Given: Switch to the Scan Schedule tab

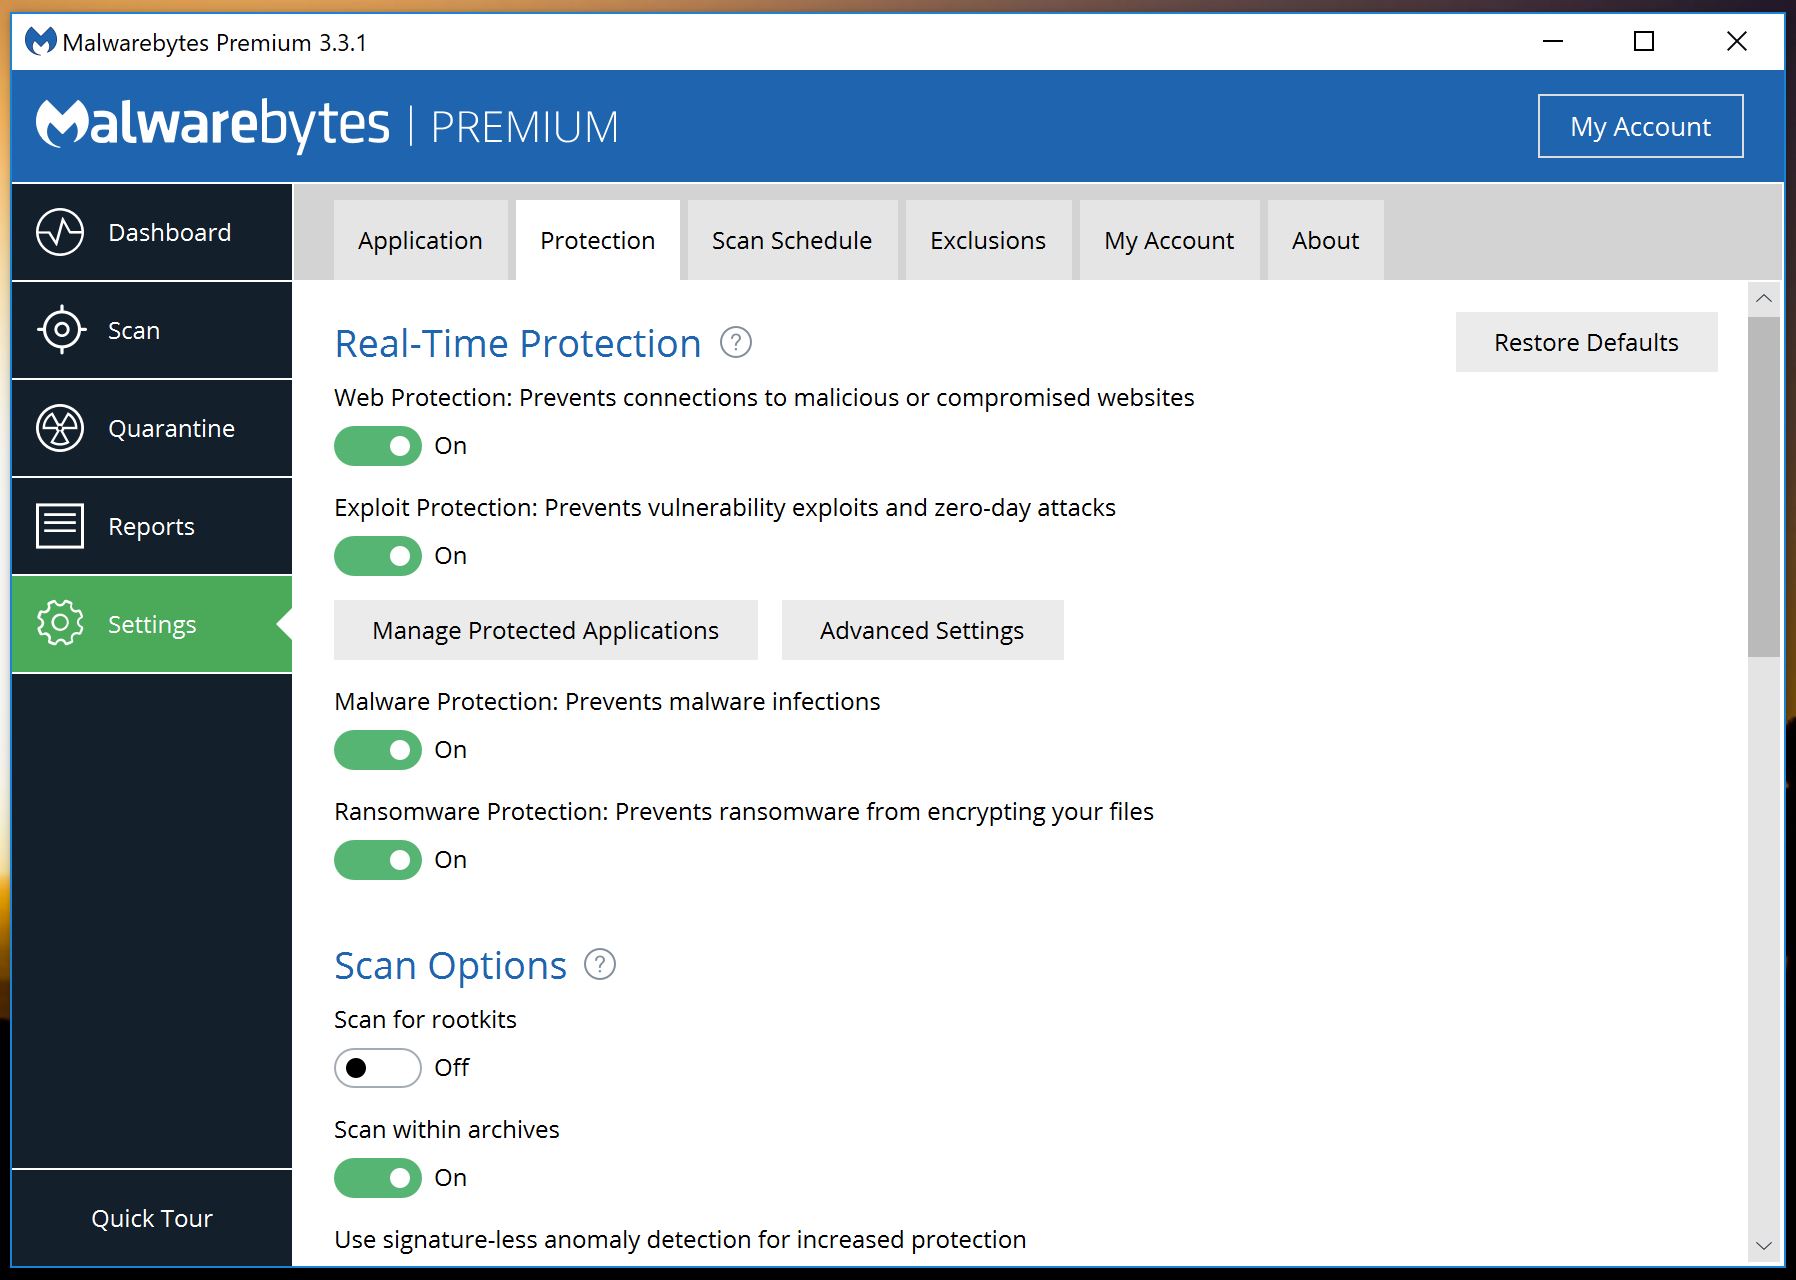Looking at the screenshot, I should click(791, 240).
